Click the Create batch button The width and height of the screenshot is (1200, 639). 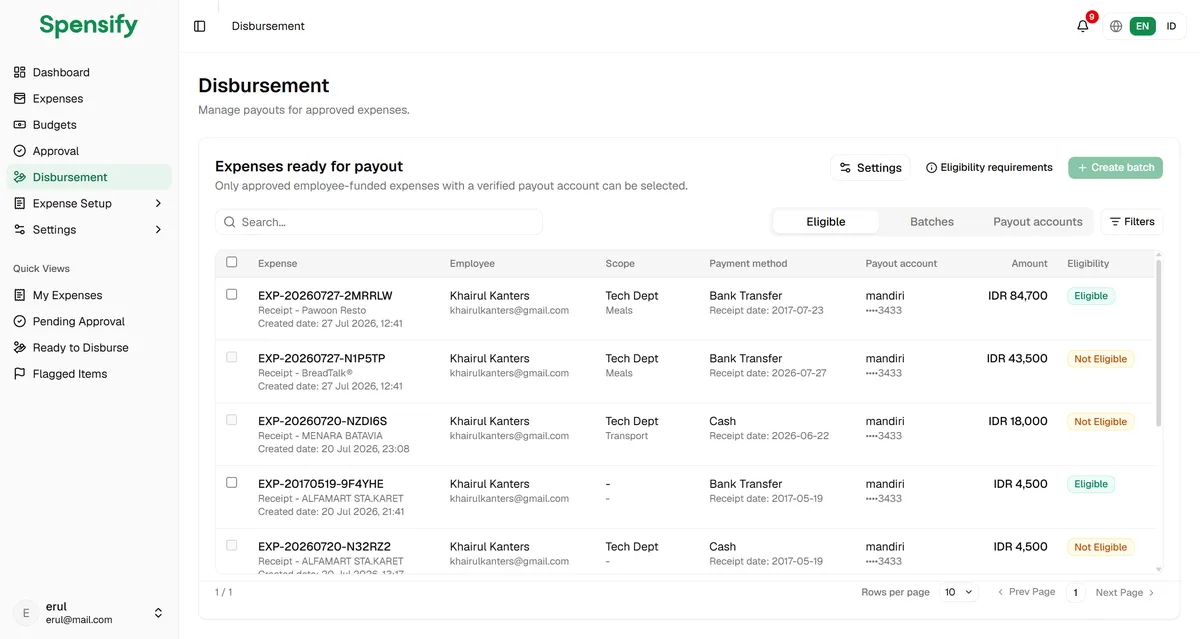pyautogui.click(x=1115, y=168)
